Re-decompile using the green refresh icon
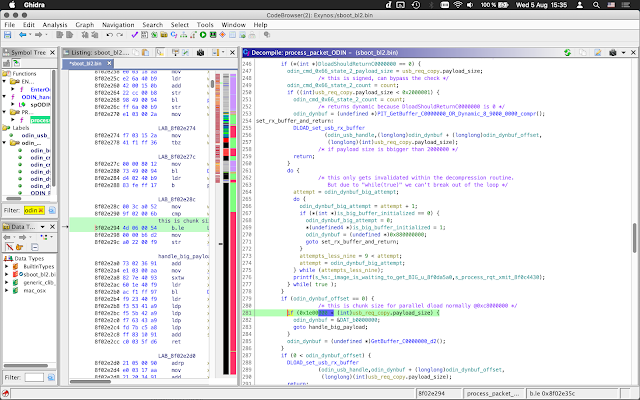 [567, 53]
